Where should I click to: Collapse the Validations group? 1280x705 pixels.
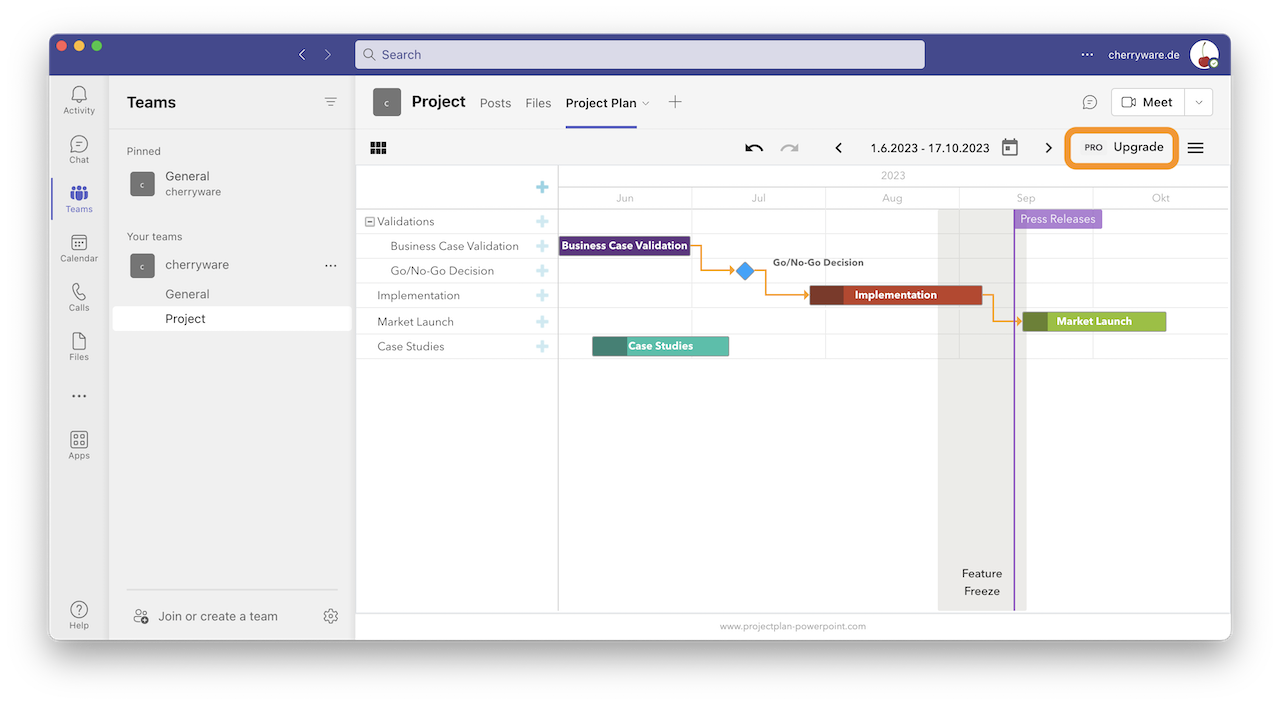click(x=370, y=222)
